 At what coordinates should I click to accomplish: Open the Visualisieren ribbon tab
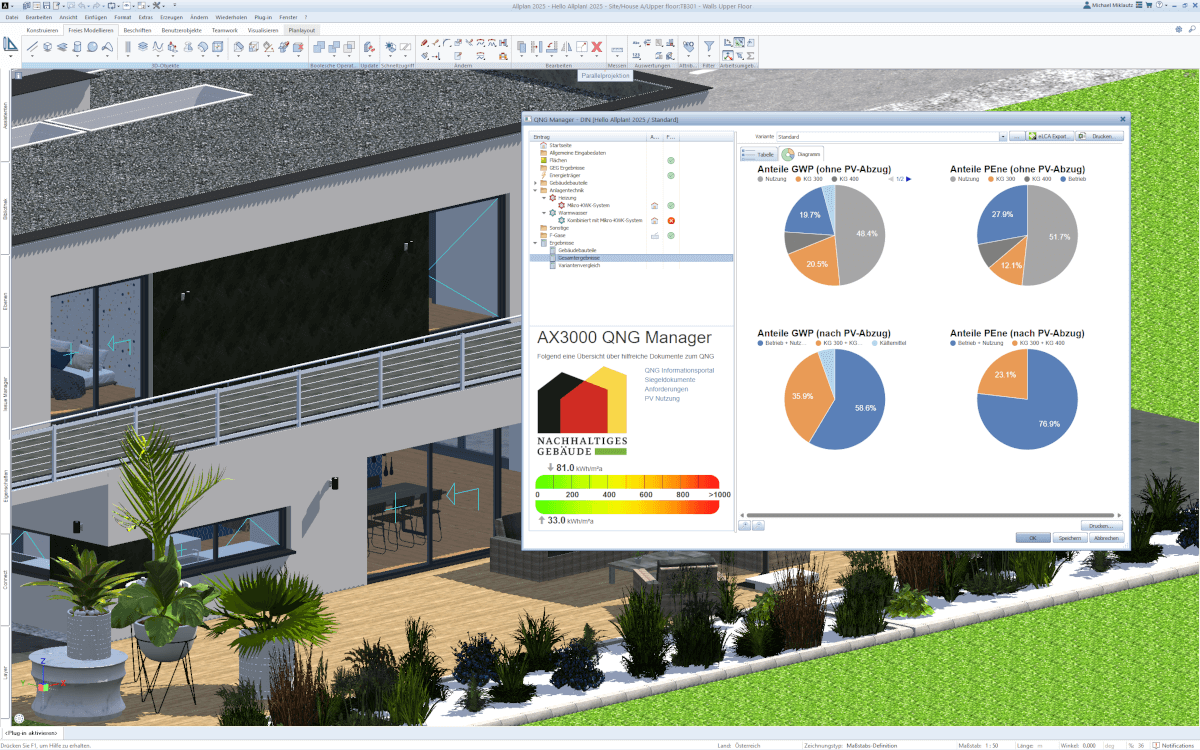(x=263, y=30)
